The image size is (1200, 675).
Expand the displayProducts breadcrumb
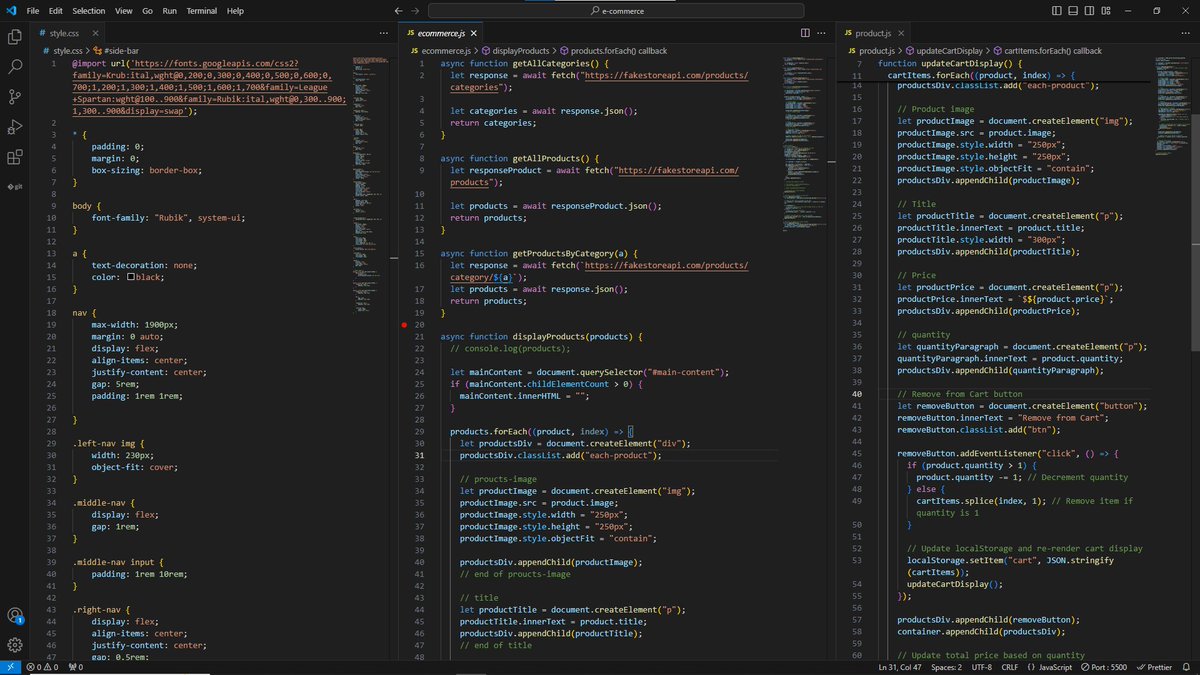515,50
